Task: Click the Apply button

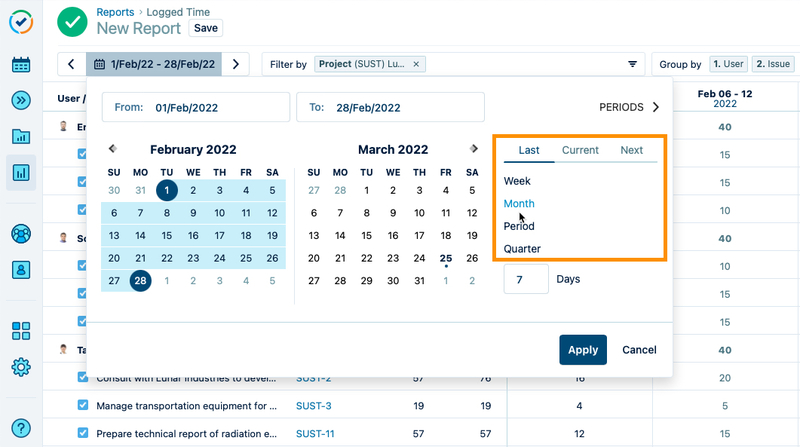Action: pyautogui.click(x=582, y=350)
